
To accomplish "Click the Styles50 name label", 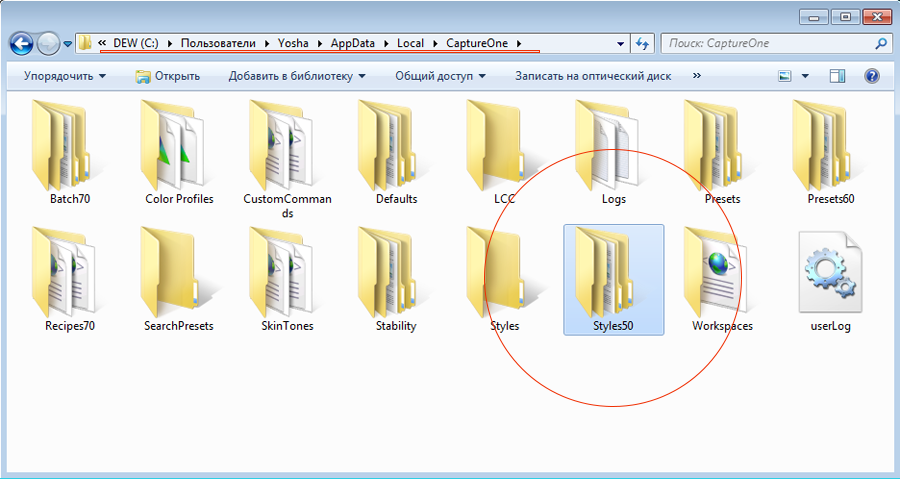I will click(613, 326).
